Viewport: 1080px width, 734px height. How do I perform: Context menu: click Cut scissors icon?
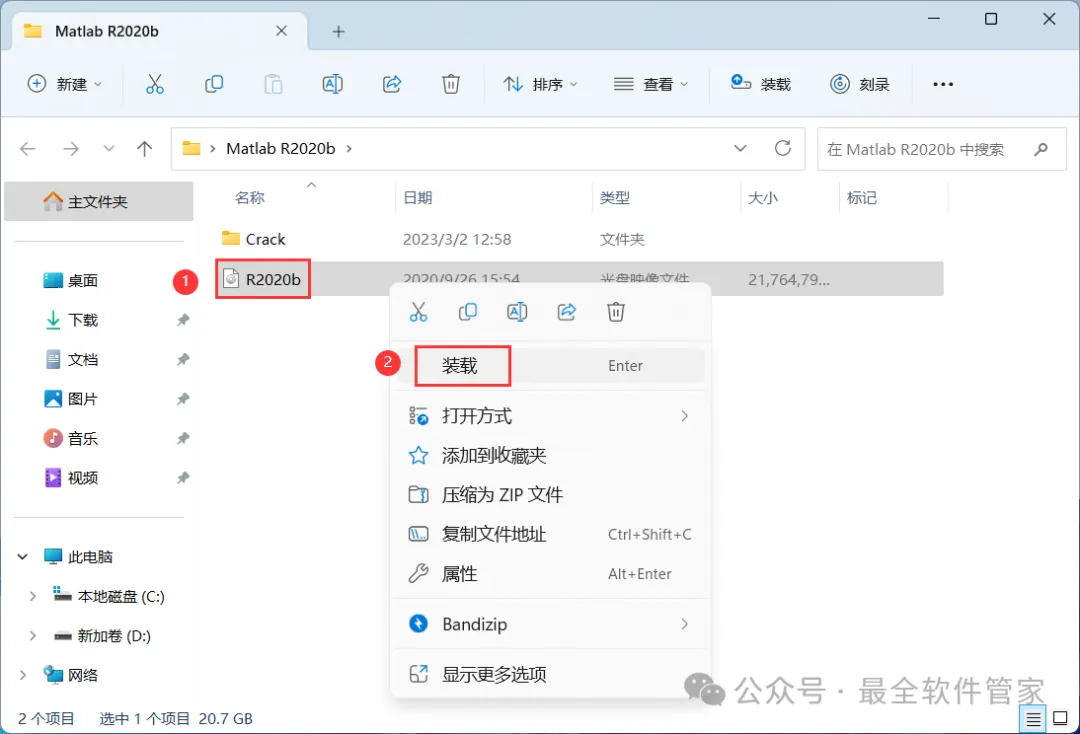click(x=418, y=312)
